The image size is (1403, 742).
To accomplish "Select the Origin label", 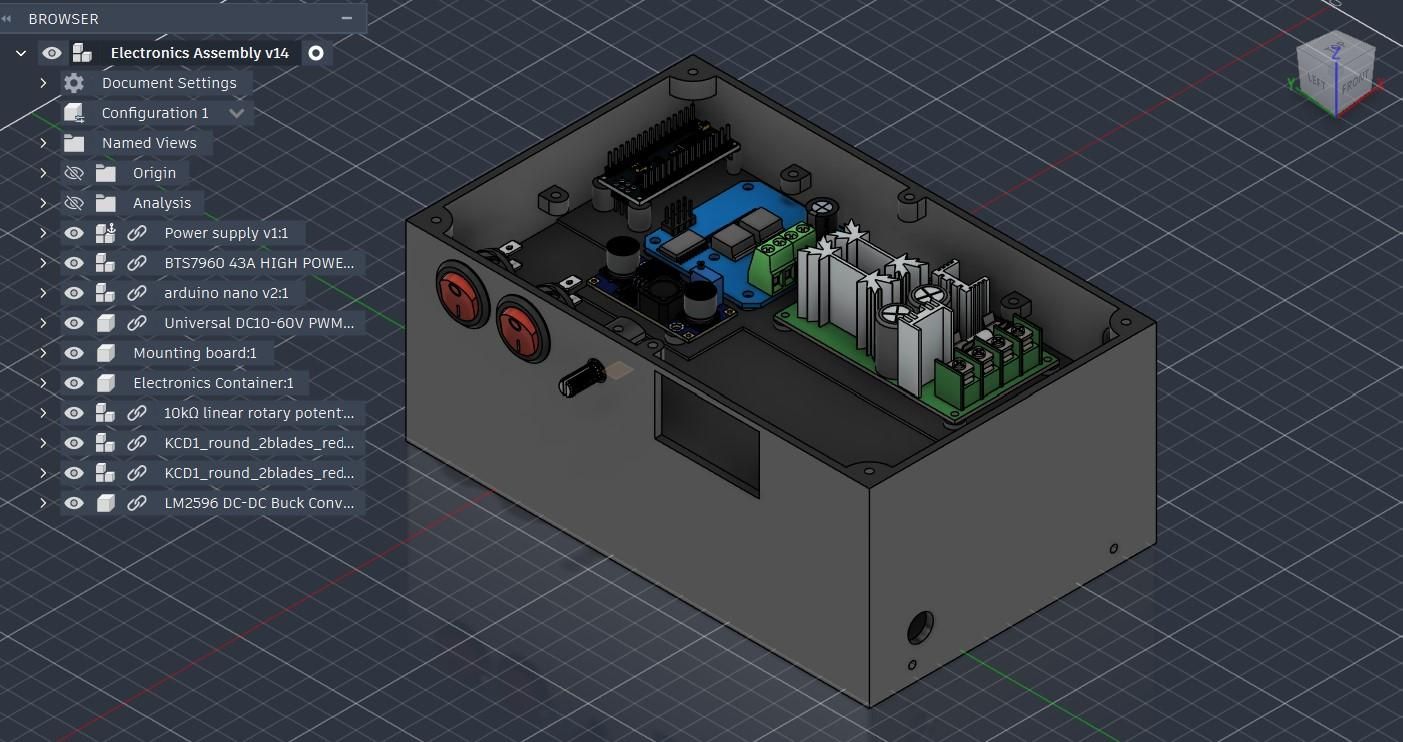I will point(154,173).
